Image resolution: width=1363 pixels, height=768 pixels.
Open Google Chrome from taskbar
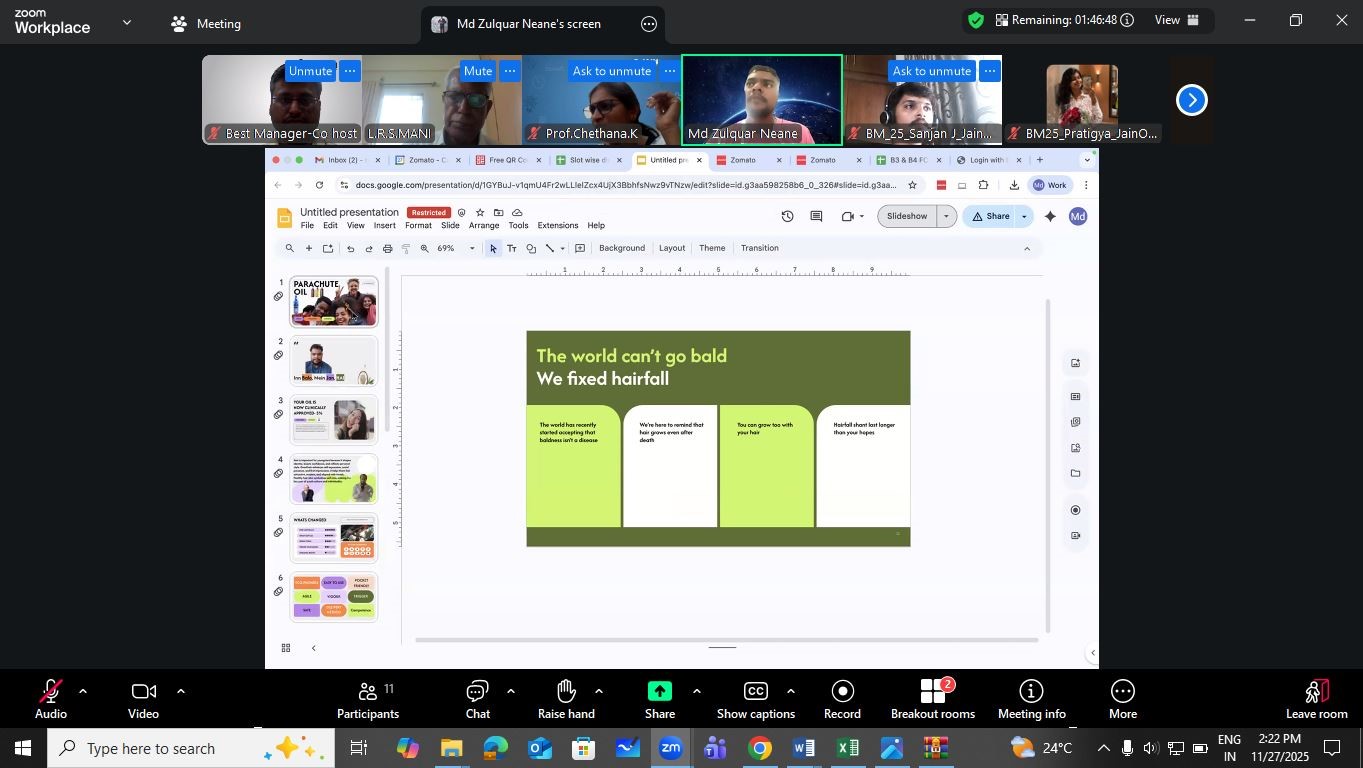pyautogui.click(x=760, y=748)
